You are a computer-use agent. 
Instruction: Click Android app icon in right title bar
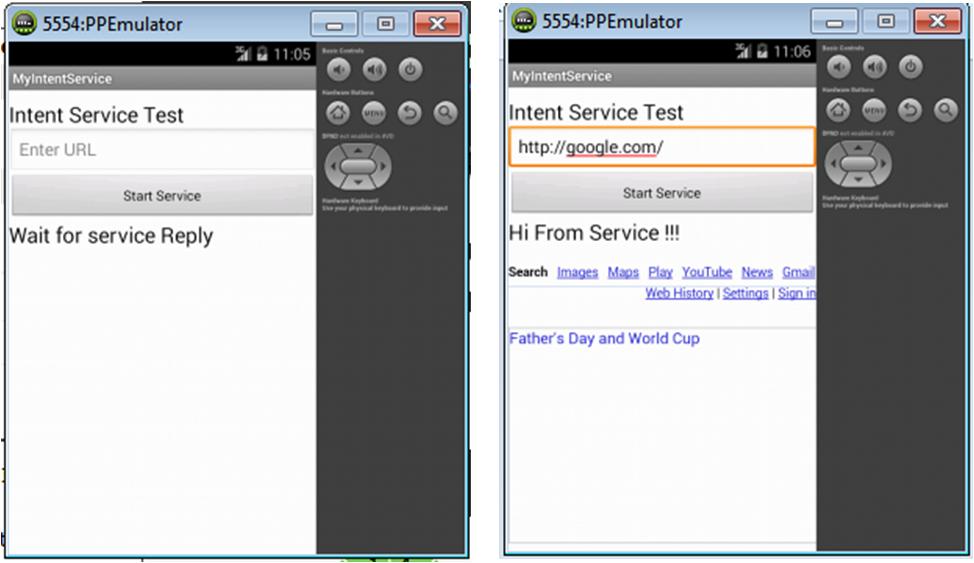click(524, 21)
